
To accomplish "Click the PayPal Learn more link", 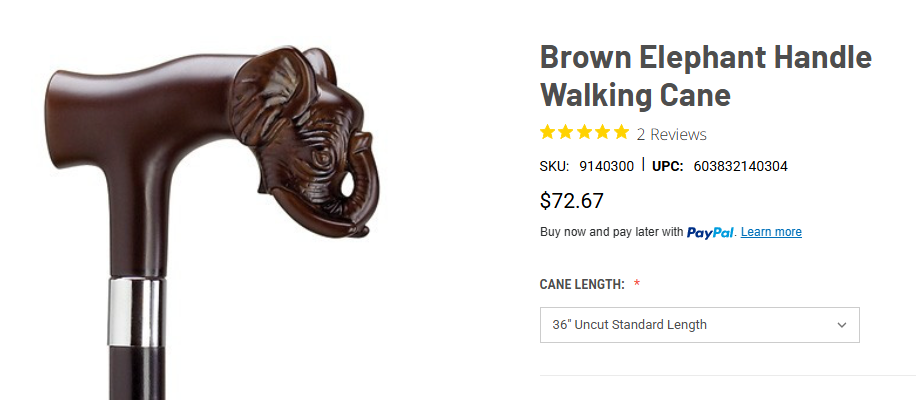I will [771, 232].
